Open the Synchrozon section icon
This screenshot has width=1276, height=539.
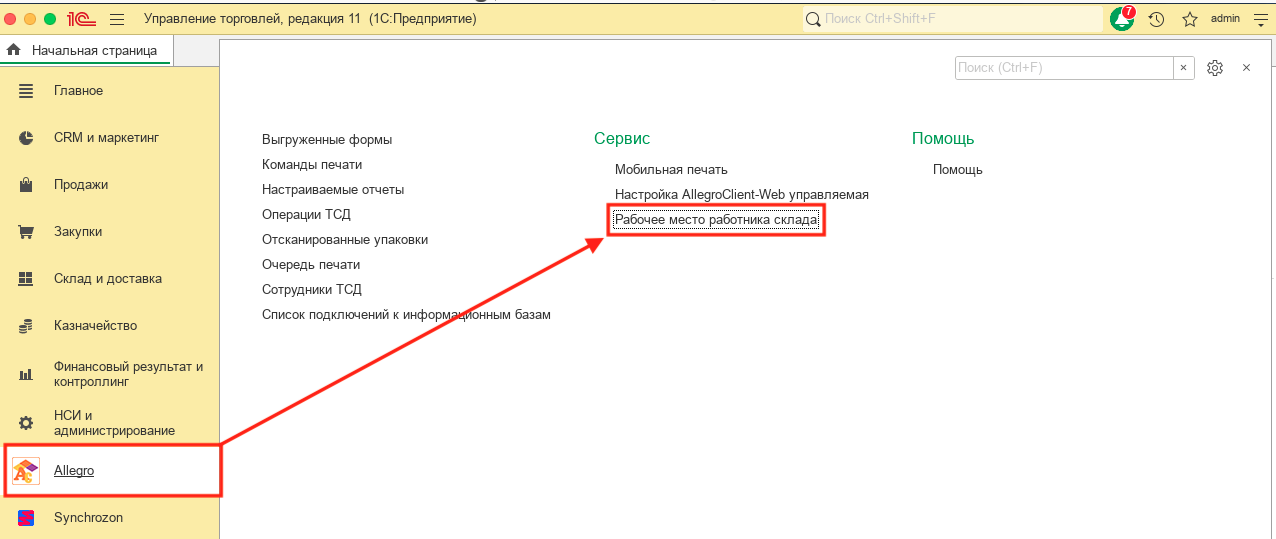point(26,517)
